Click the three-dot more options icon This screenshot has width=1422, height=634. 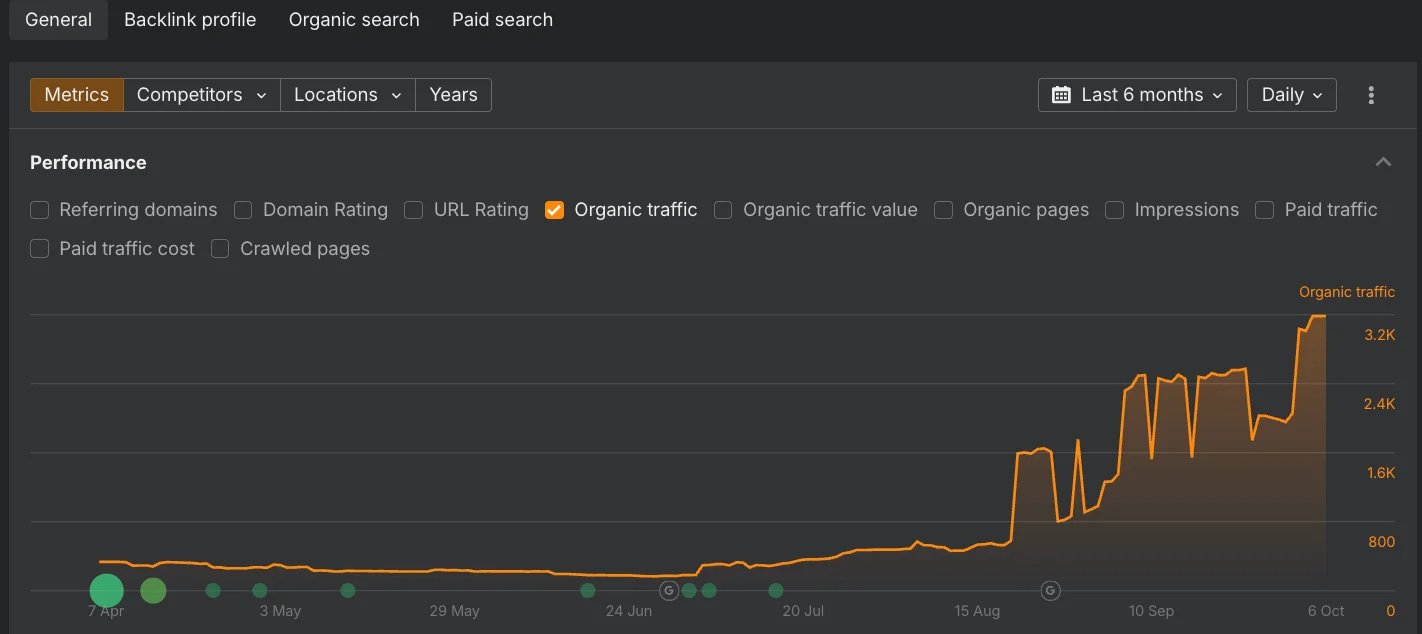(1371, 95)
